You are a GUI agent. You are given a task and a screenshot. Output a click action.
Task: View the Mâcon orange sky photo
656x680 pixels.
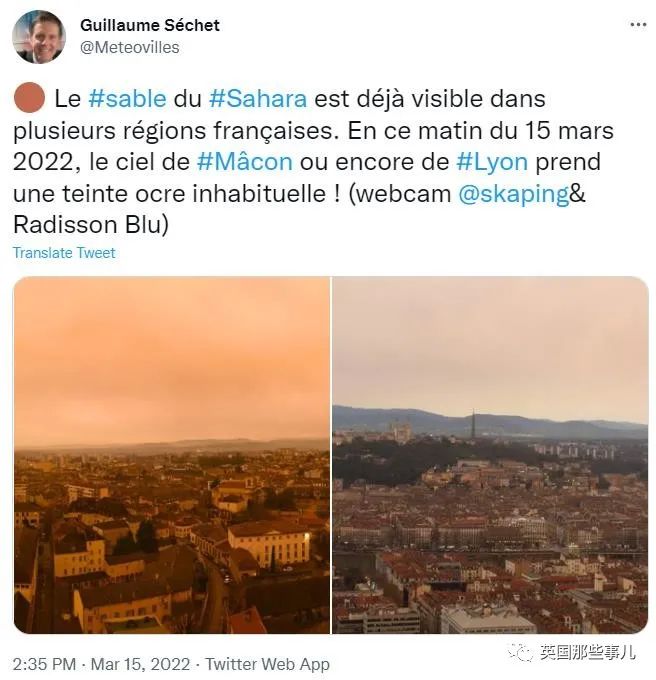click(x=172, y=454)
